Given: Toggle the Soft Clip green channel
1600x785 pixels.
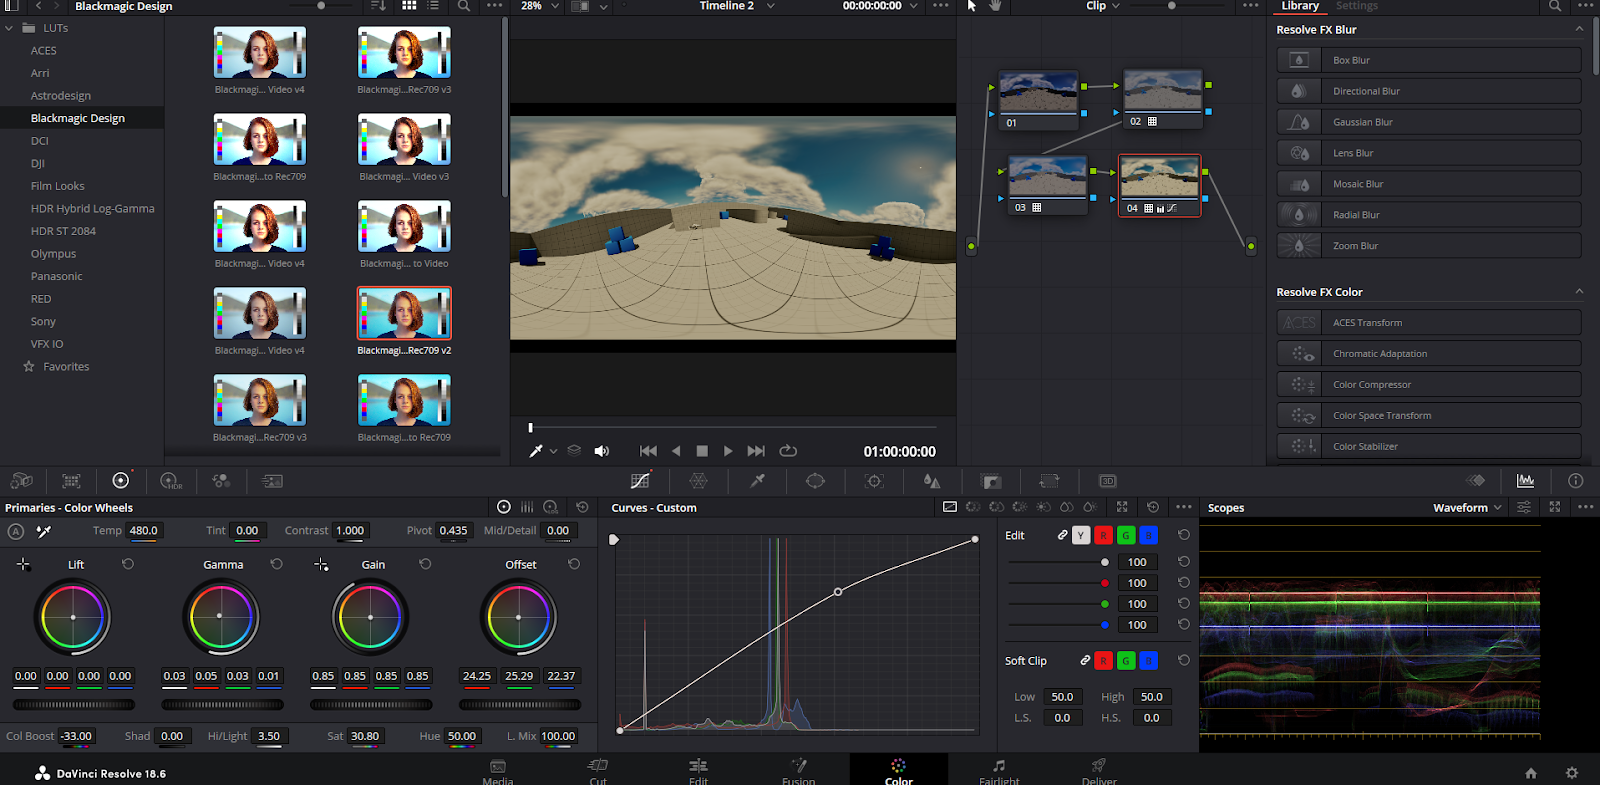Looking at the screenshot, I should (x=1126, y=661).
